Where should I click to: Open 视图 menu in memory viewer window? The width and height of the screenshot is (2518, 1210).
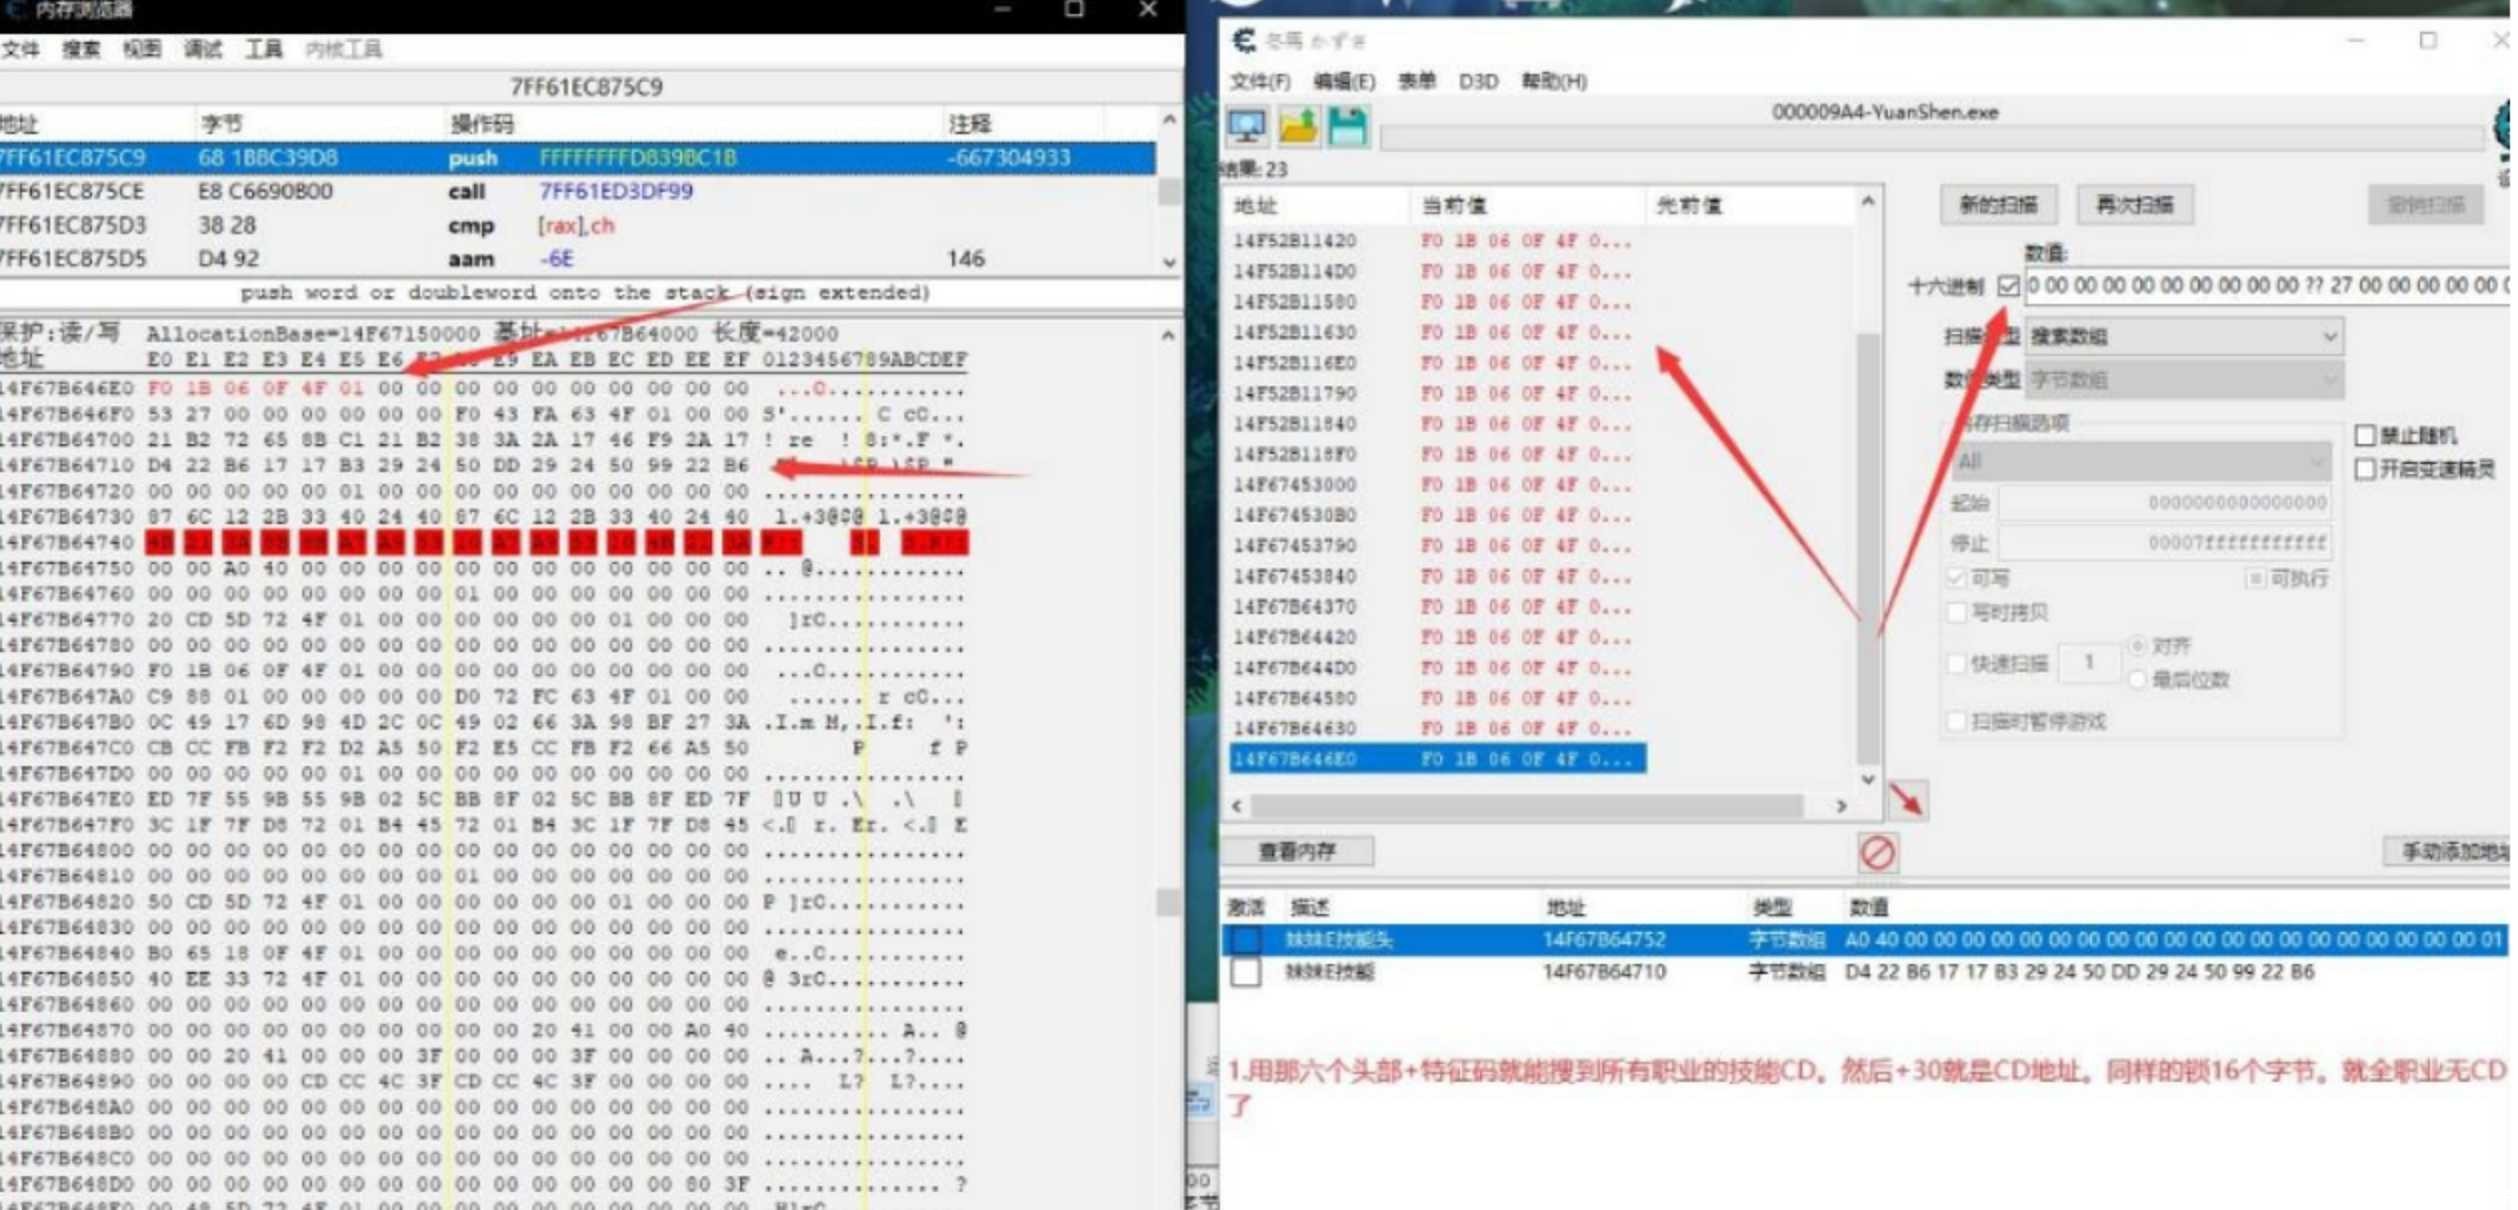[141, 49]
